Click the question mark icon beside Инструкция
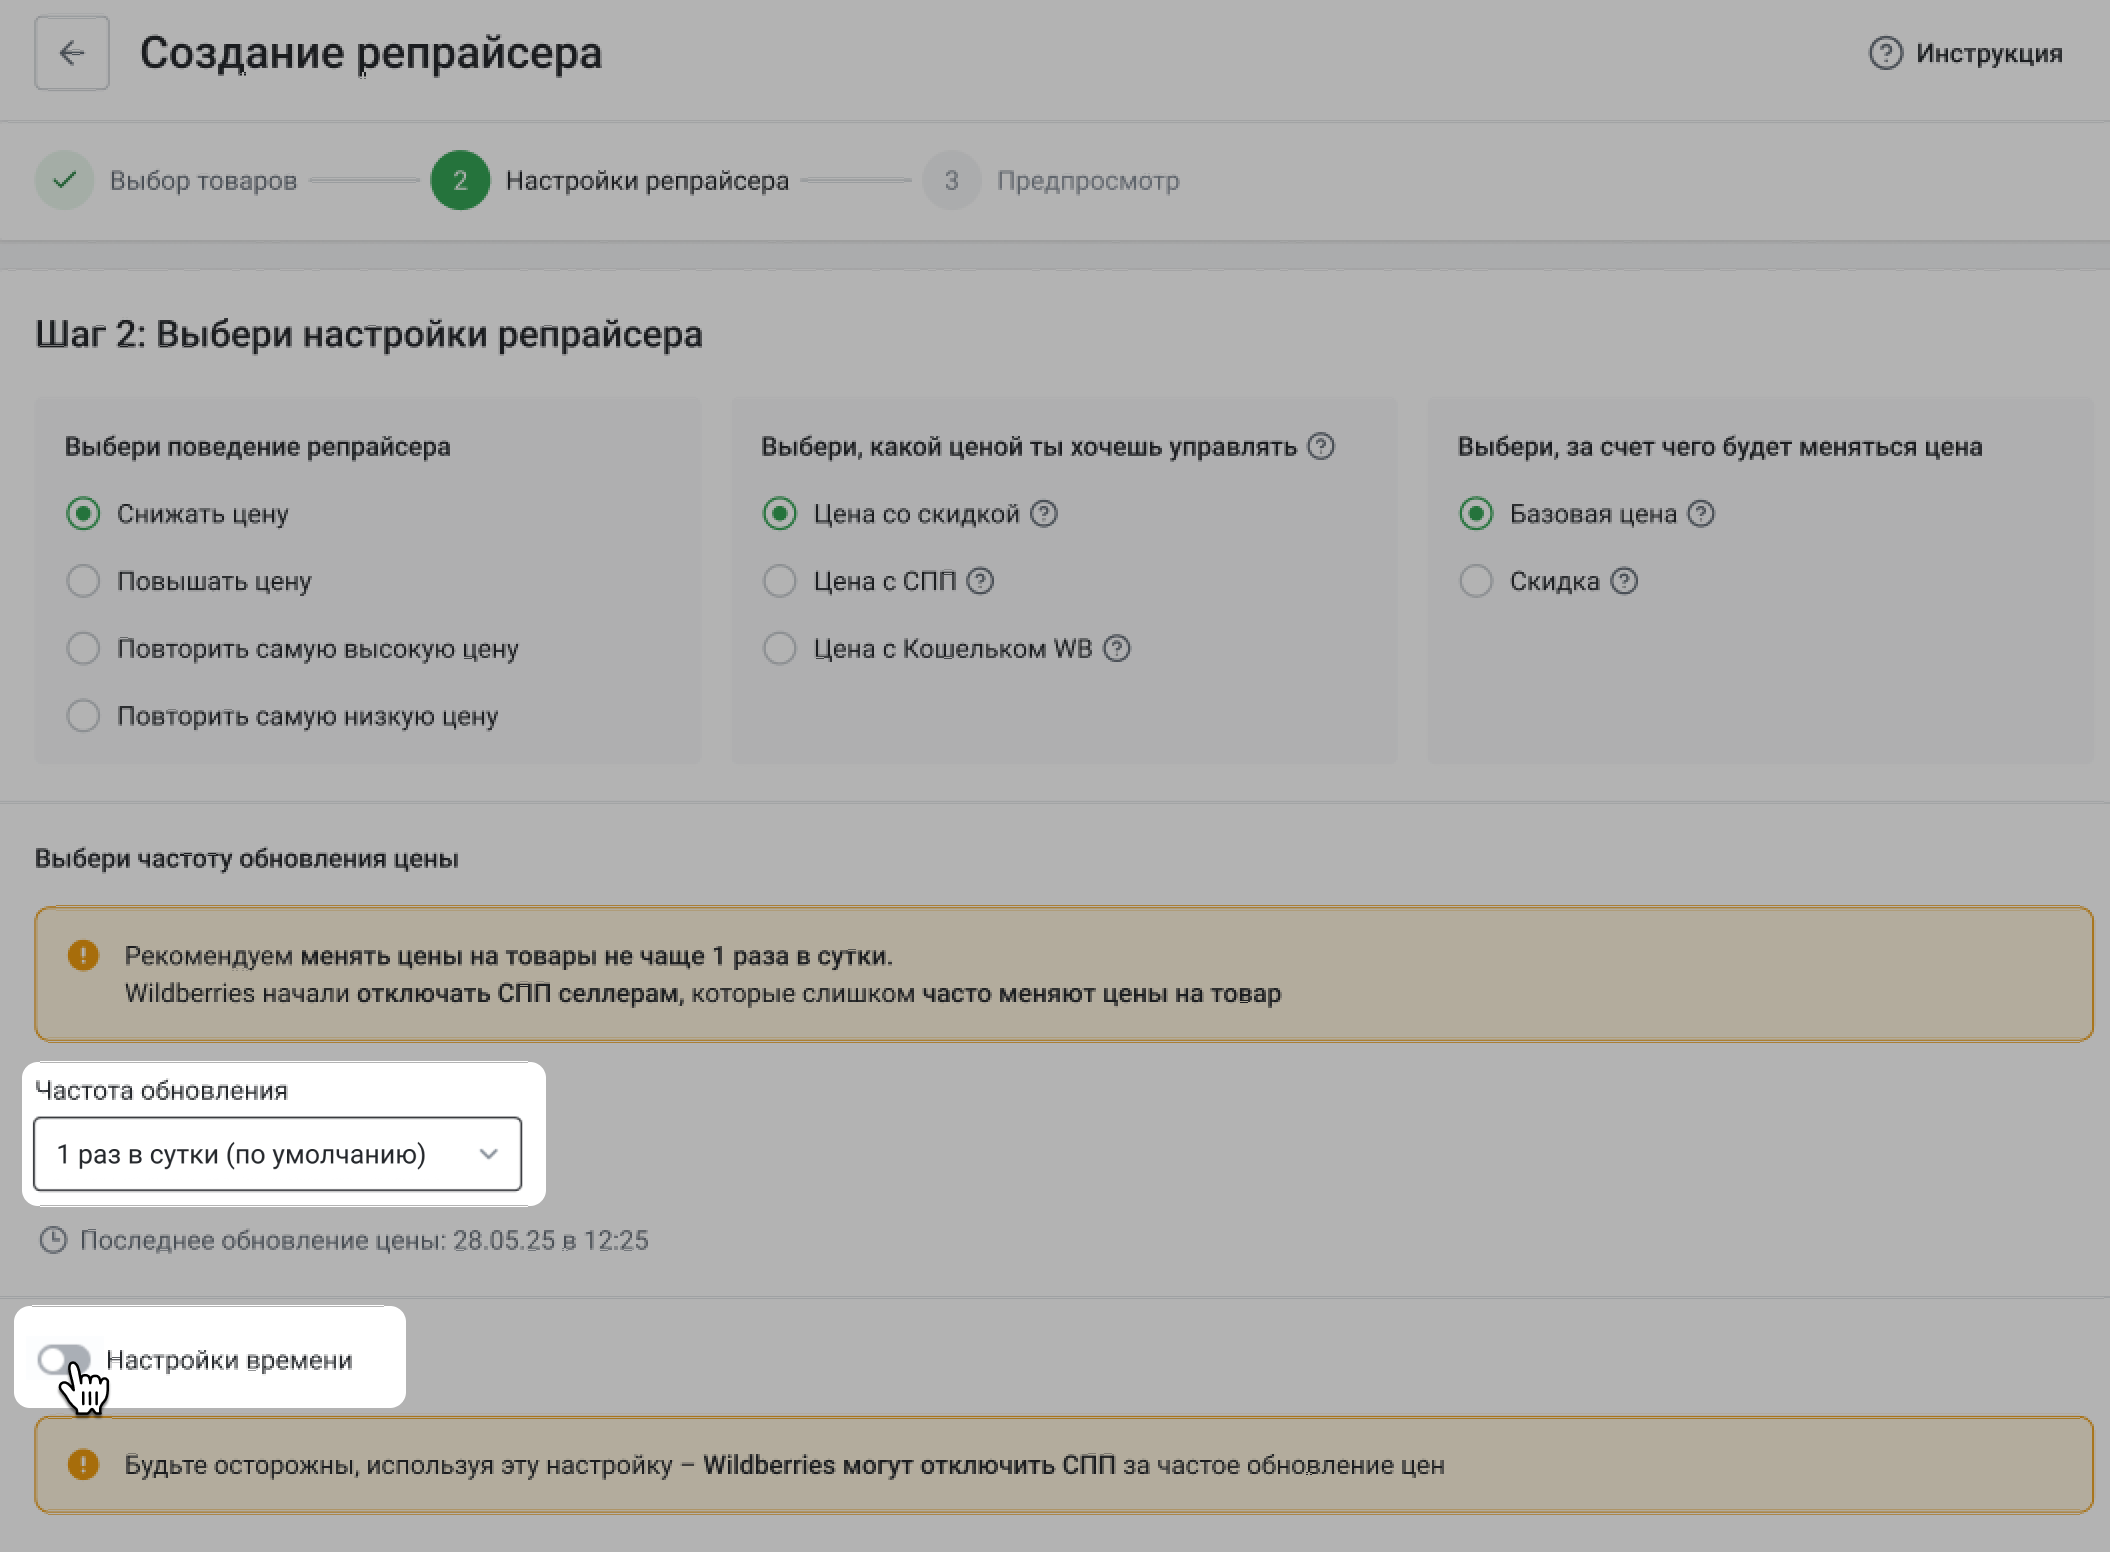 tap(1885, 53)
